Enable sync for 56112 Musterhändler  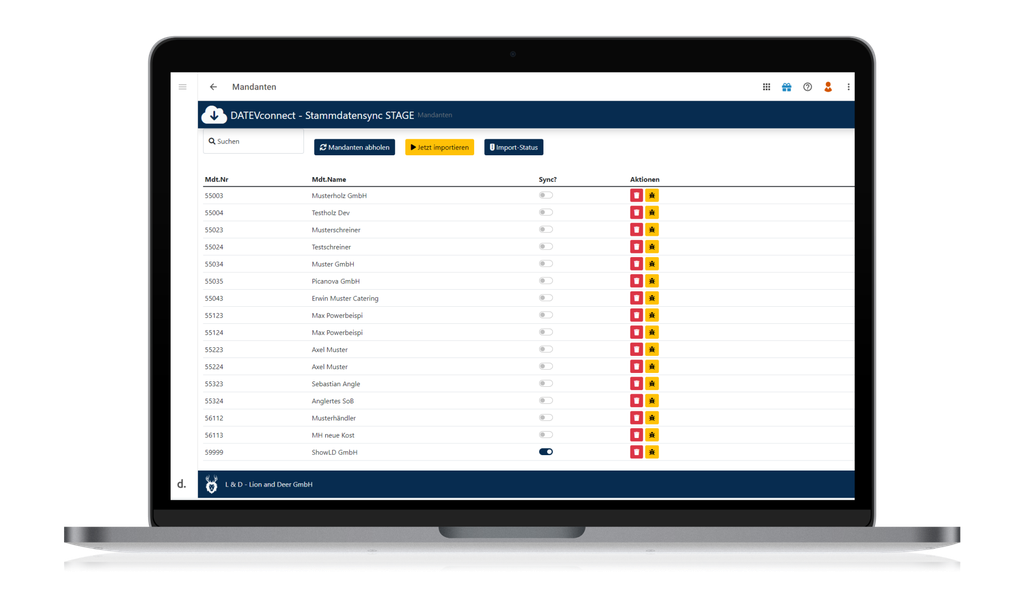546,417
